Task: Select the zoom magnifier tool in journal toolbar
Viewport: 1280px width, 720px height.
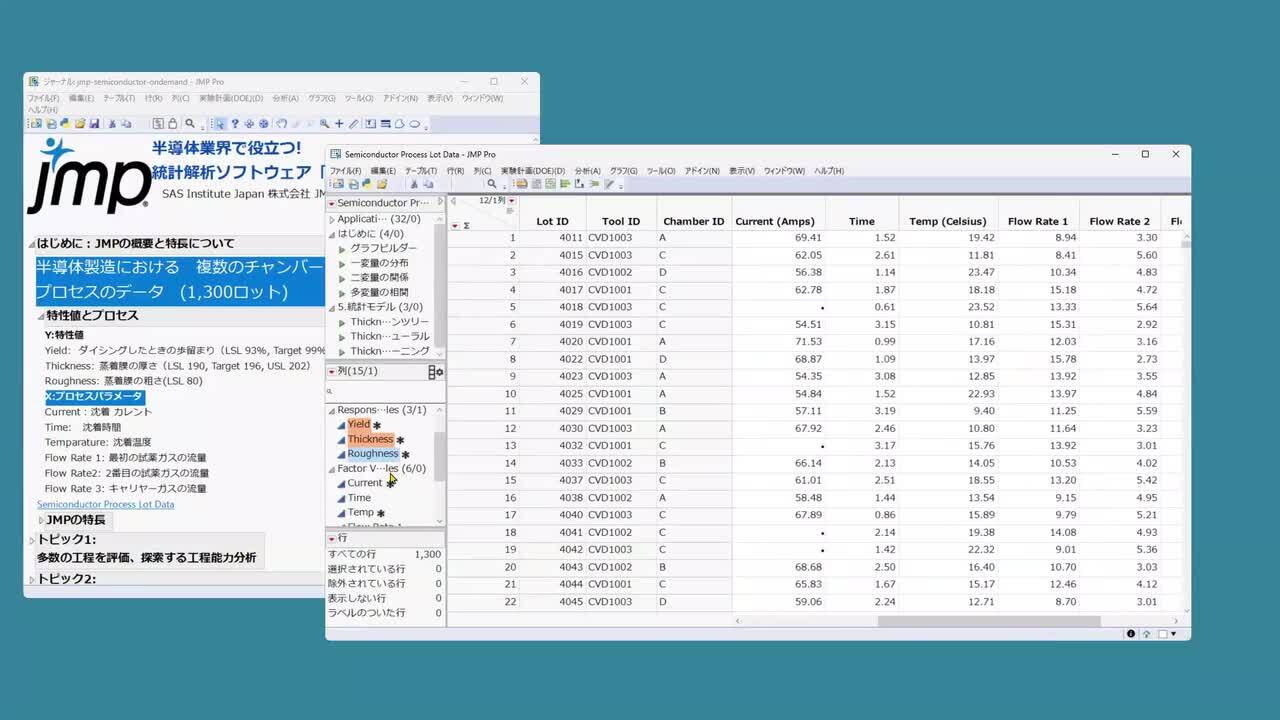Action: click(324, 124)
